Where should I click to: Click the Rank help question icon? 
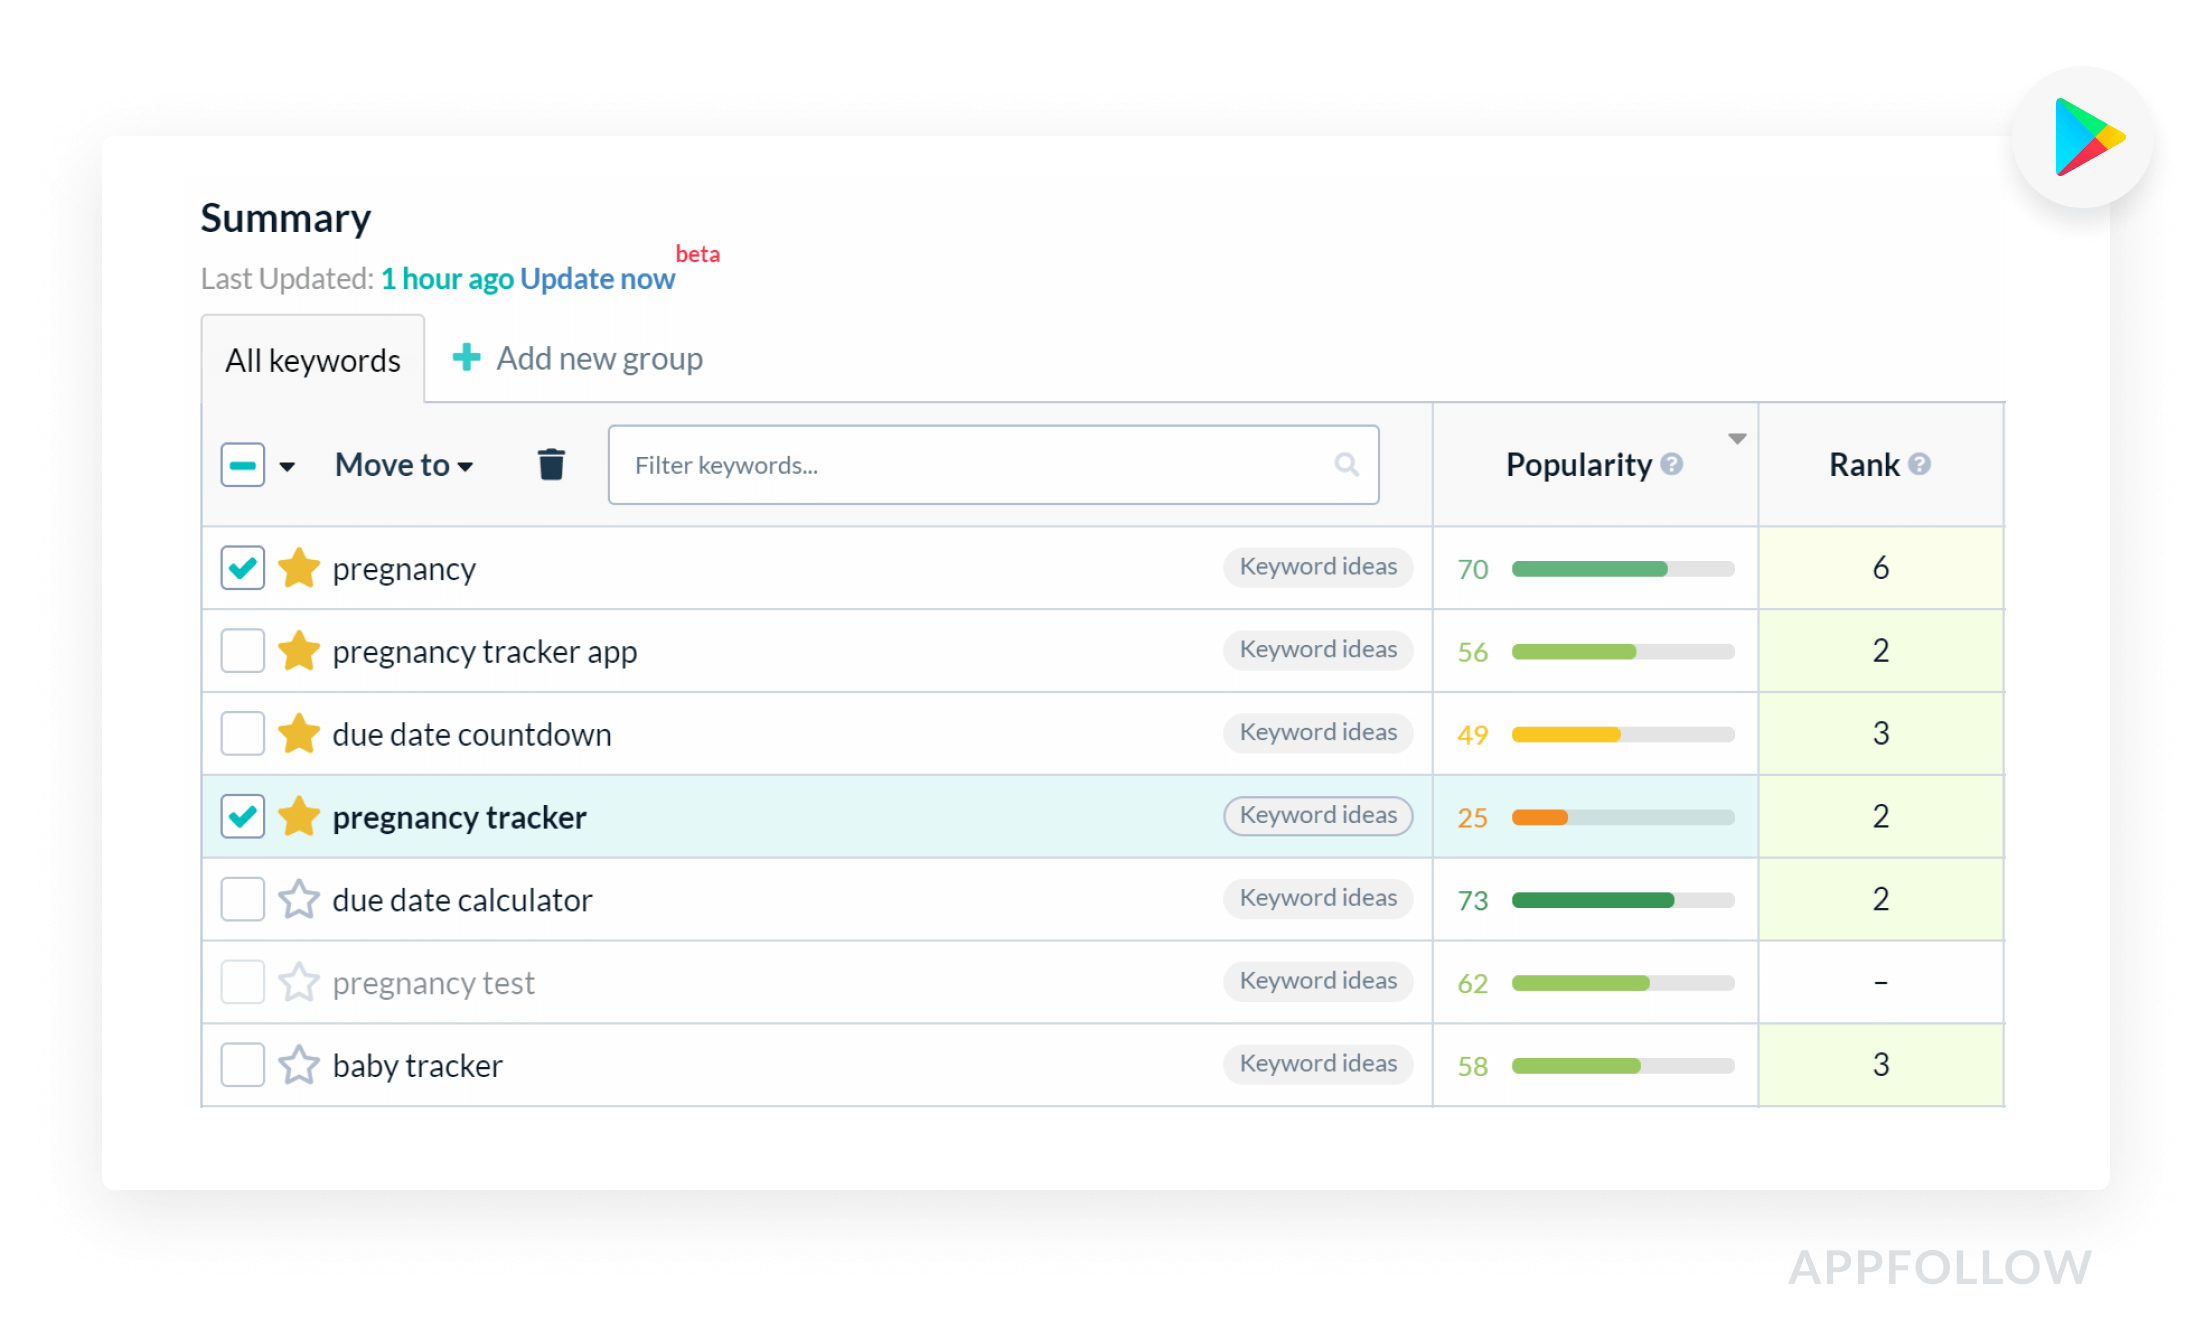[x=1919, y=464]
